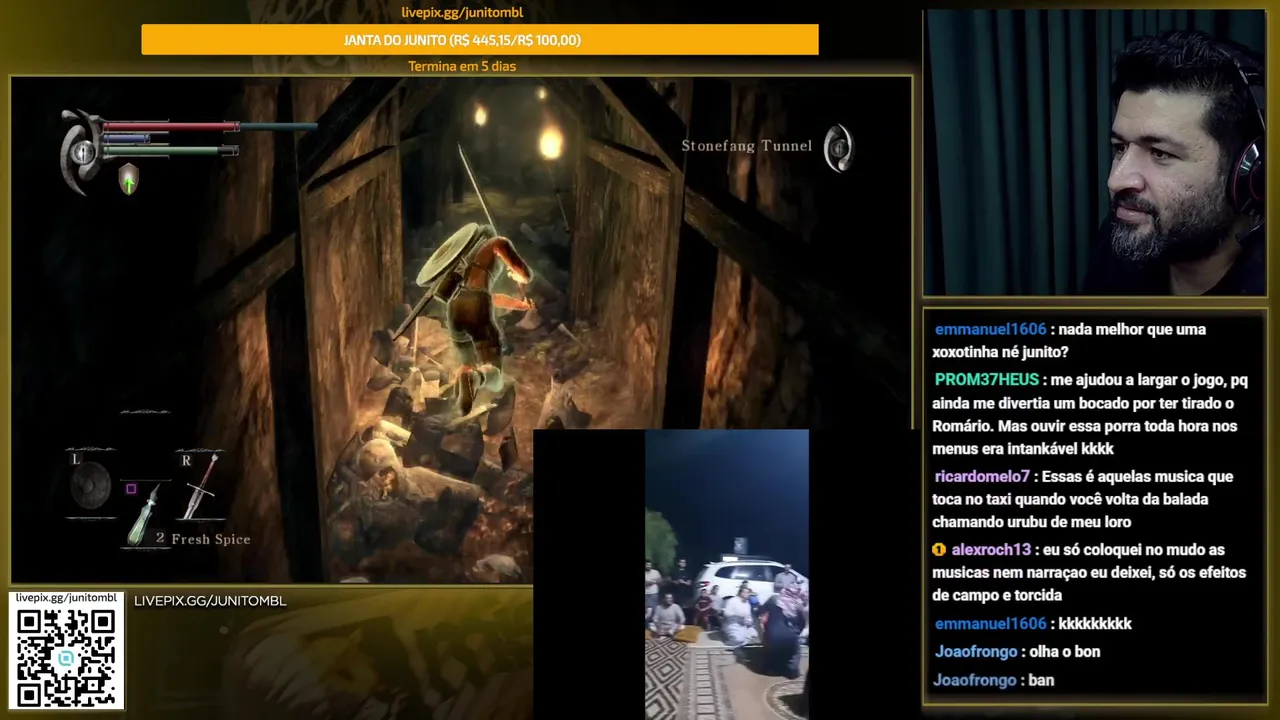1280x720 pixels.
Task: Click the LIVEPIX.GG/JUNITOMBL text beside QR code
Action: click(210, 601)
